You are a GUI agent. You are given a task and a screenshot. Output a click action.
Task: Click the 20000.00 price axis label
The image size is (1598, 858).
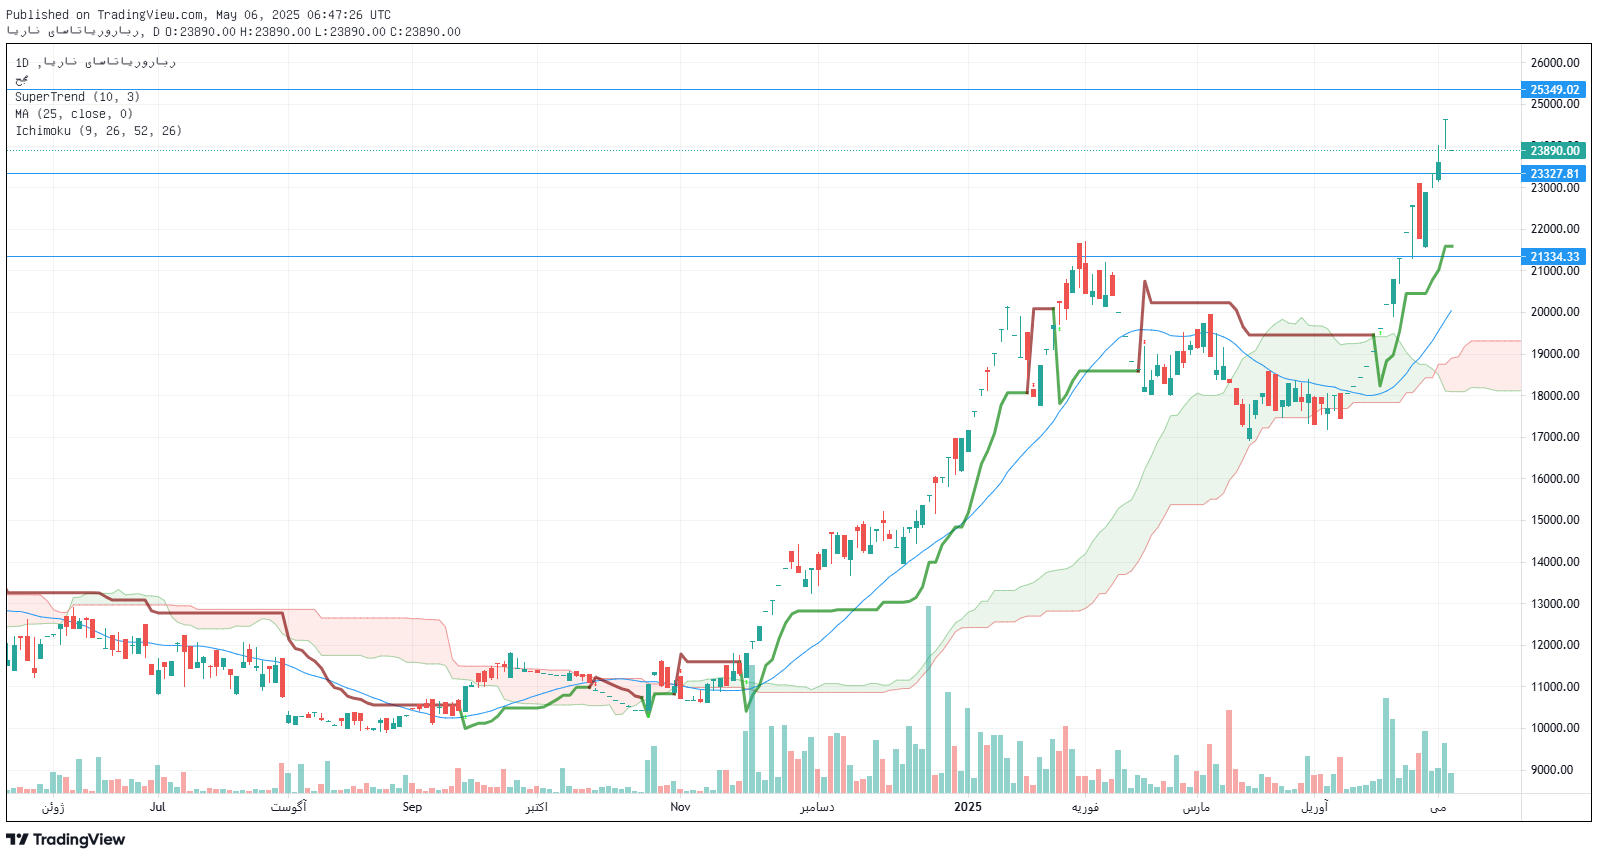click(x=1555, y=312)
